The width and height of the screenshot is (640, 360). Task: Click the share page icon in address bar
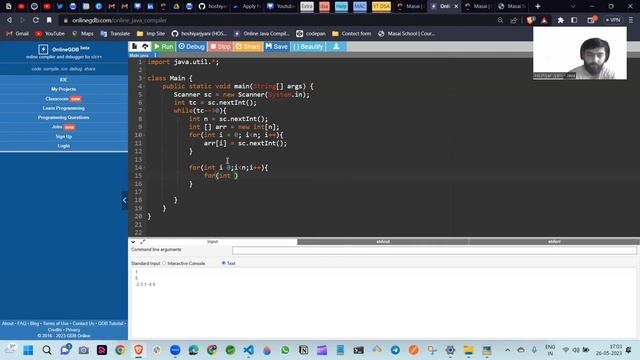coord(513,20)
